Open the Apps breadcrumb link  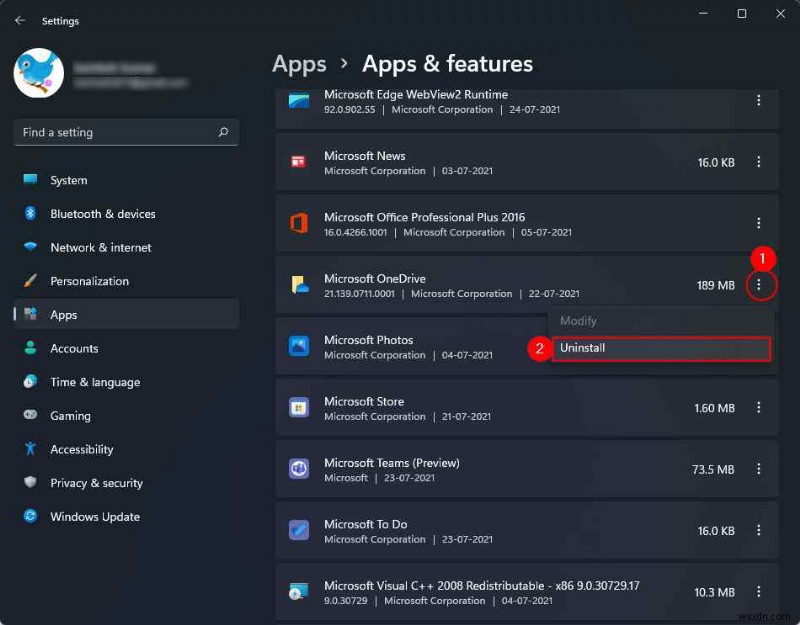click(298, 64)
